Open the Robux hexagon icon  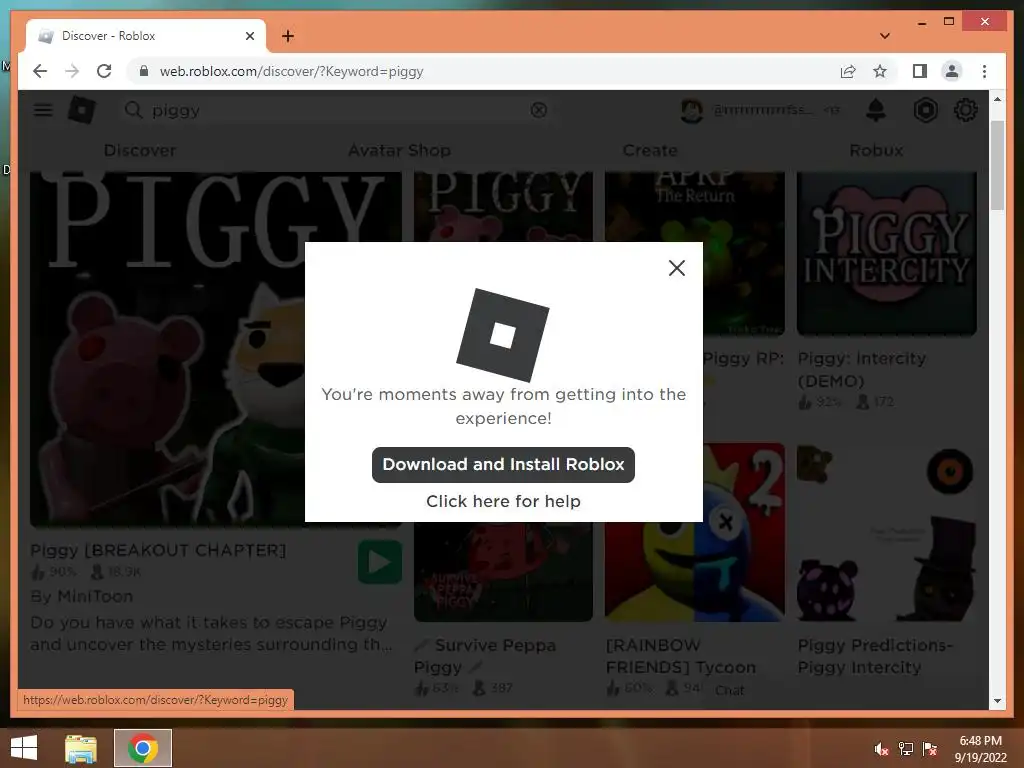925,110
